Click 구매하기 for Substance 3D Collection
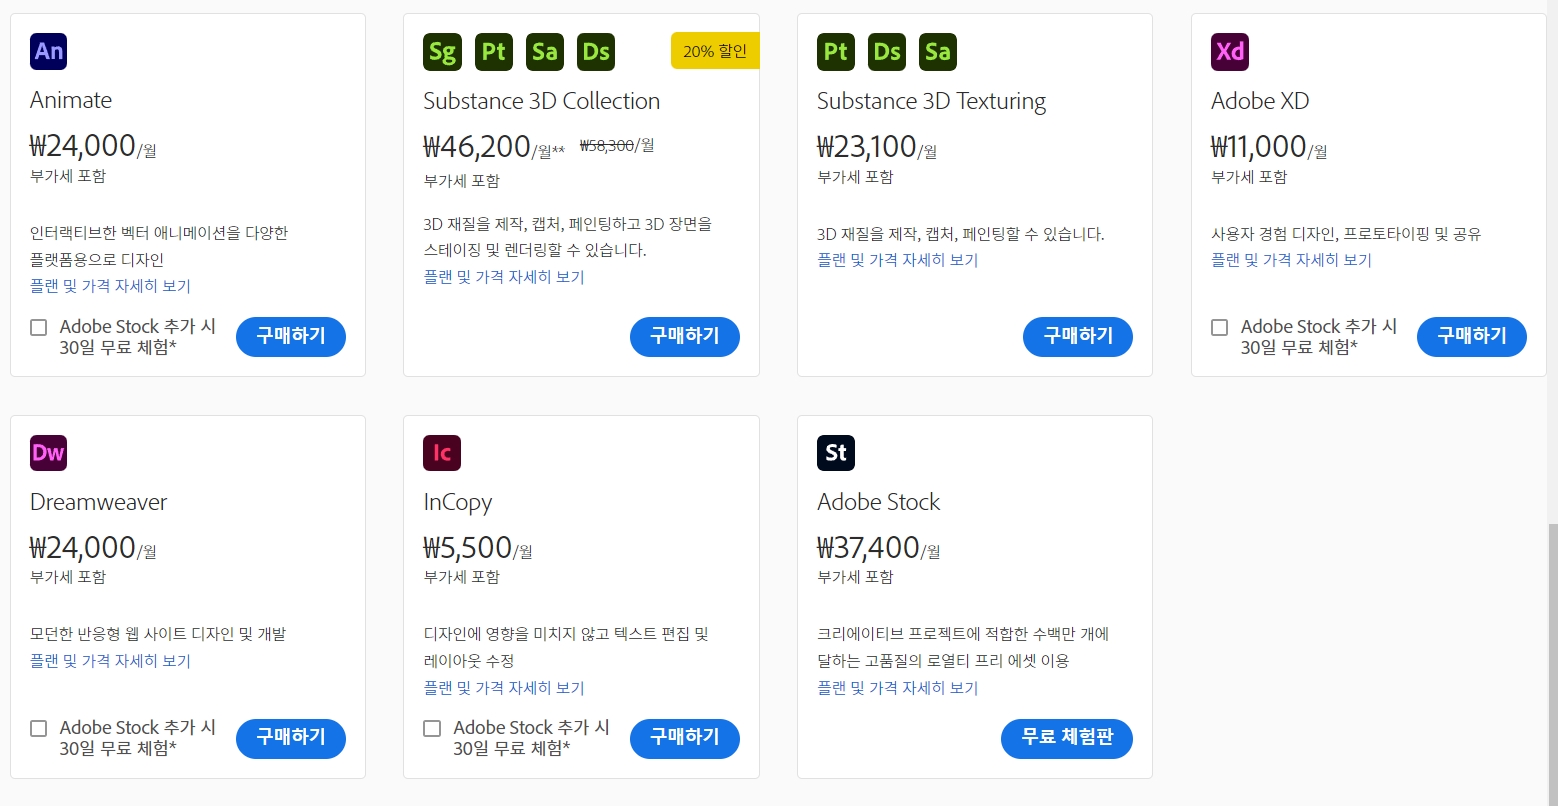1558x806 pixels. pos(684,337)
